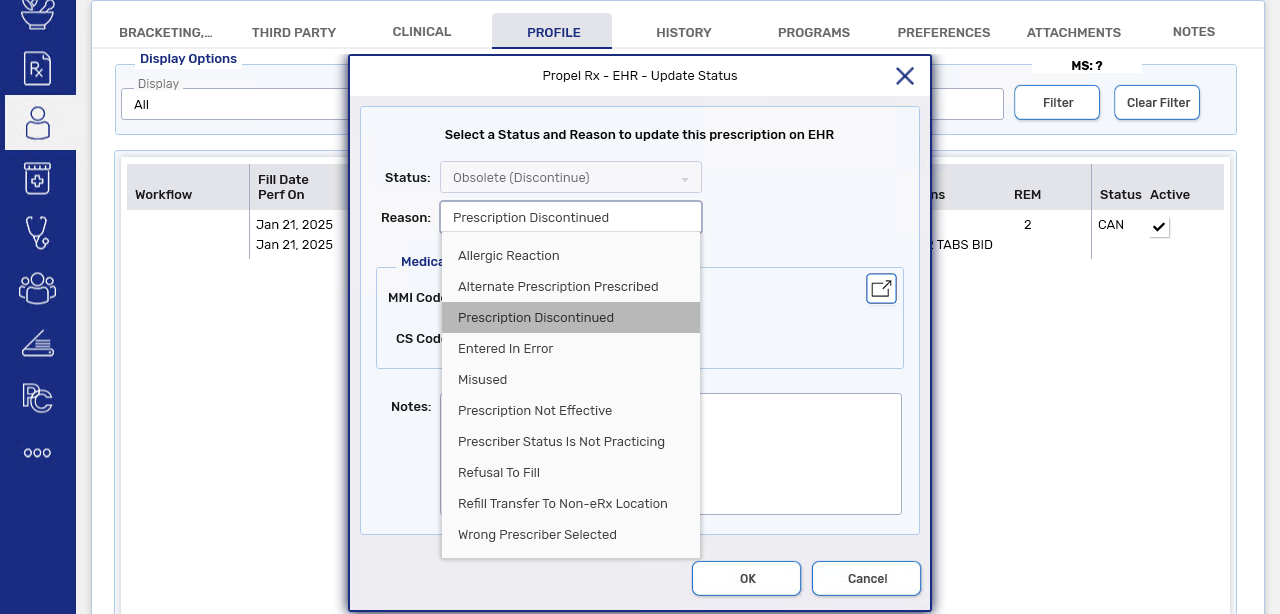Switch to the History tab

(684, 32)
